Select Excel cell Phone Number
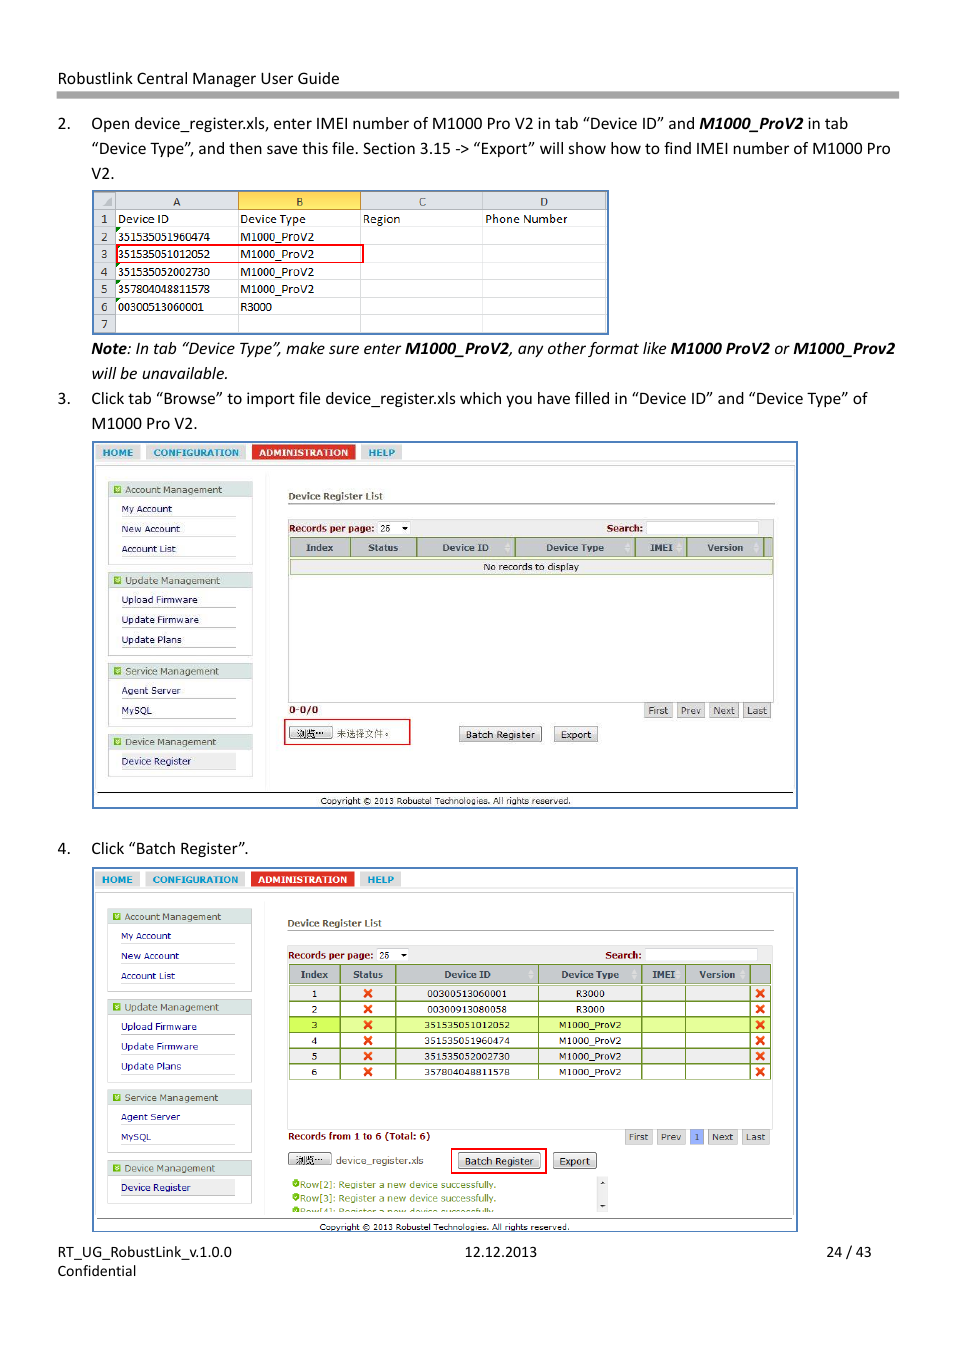The height and width of the screenshot is (1350, 954). coord(544,219)
